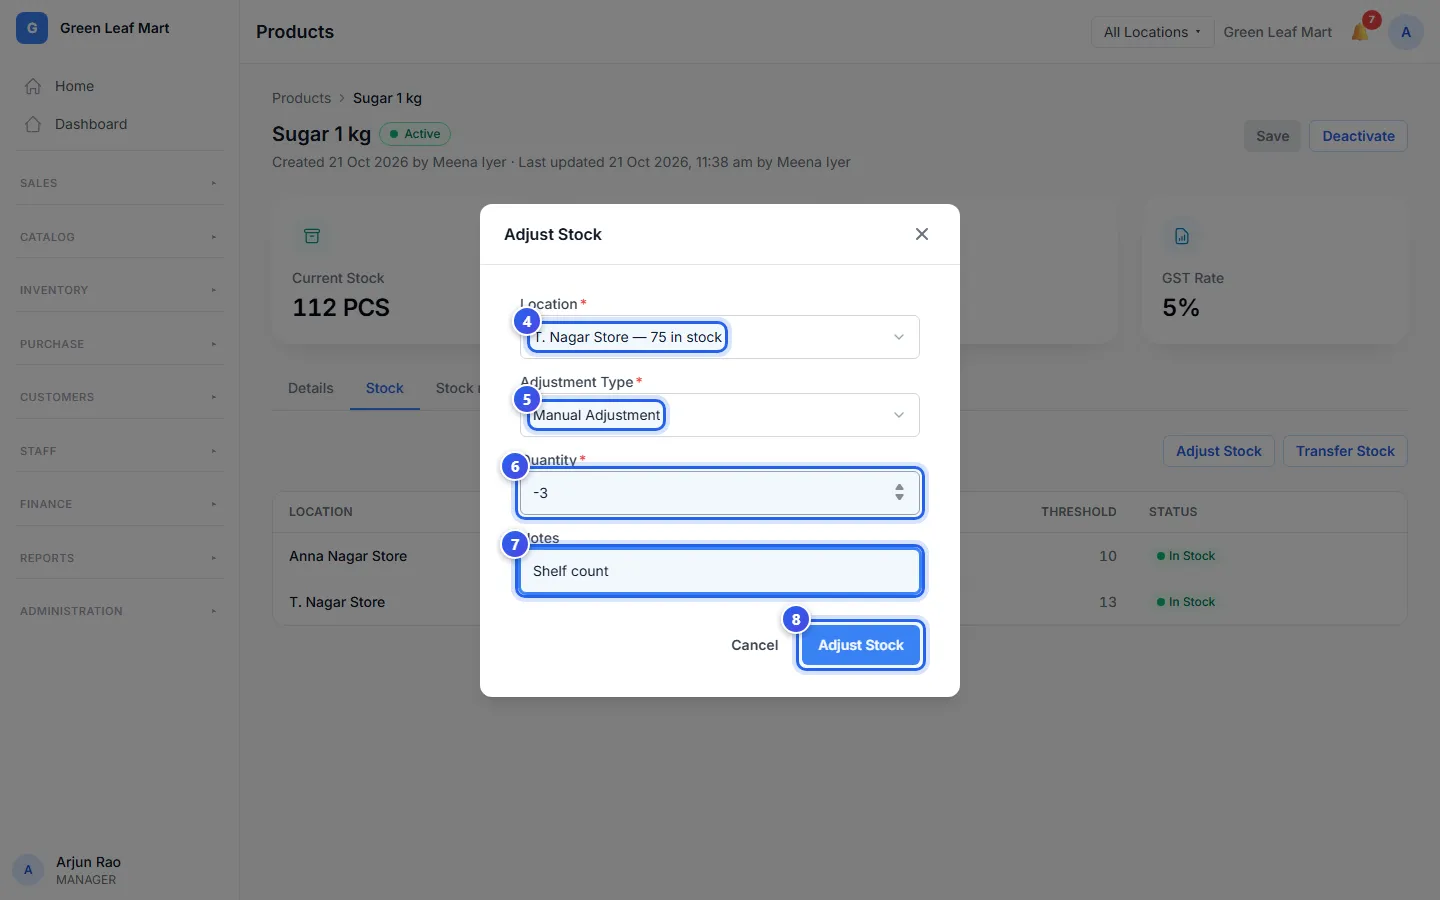Click the Home sidebar icon
The image size is (1440, 900).
pos(33,86)
